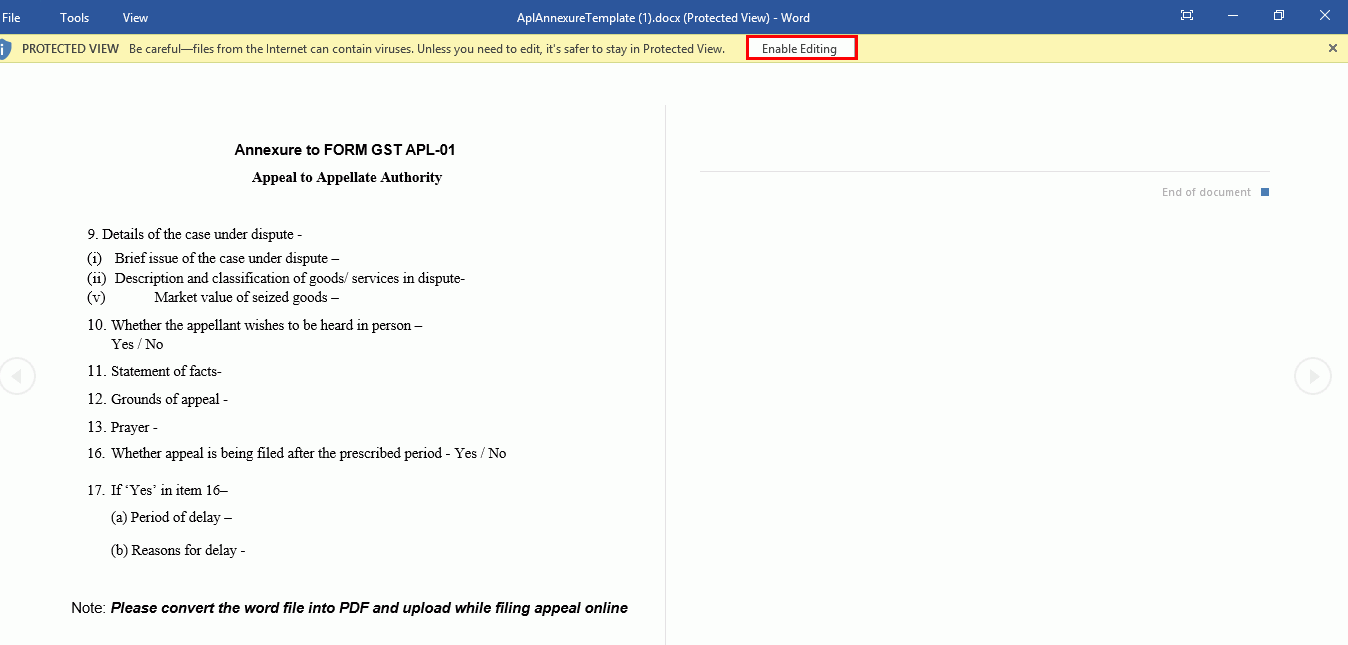Dismiss the Protected View bar with its X
Viewport: 1348px width, 645px height.
(x=1332, y=47)
